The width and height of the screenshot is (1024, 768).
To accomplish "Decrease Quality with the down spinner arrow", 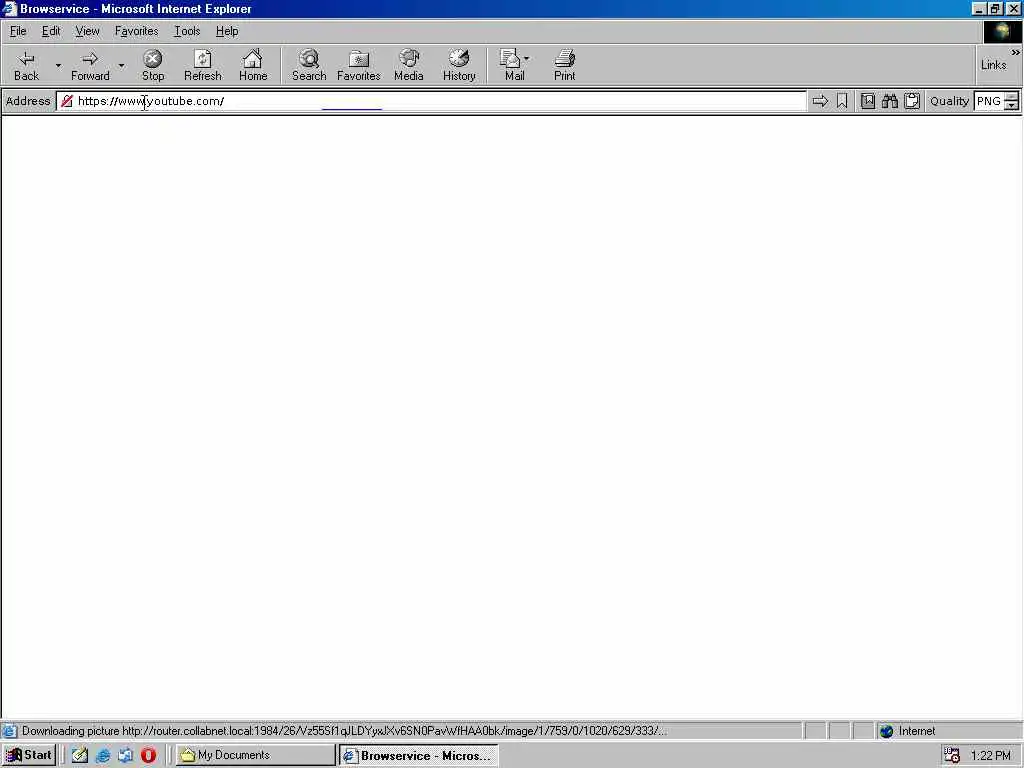I will (x=1012, y=106).
